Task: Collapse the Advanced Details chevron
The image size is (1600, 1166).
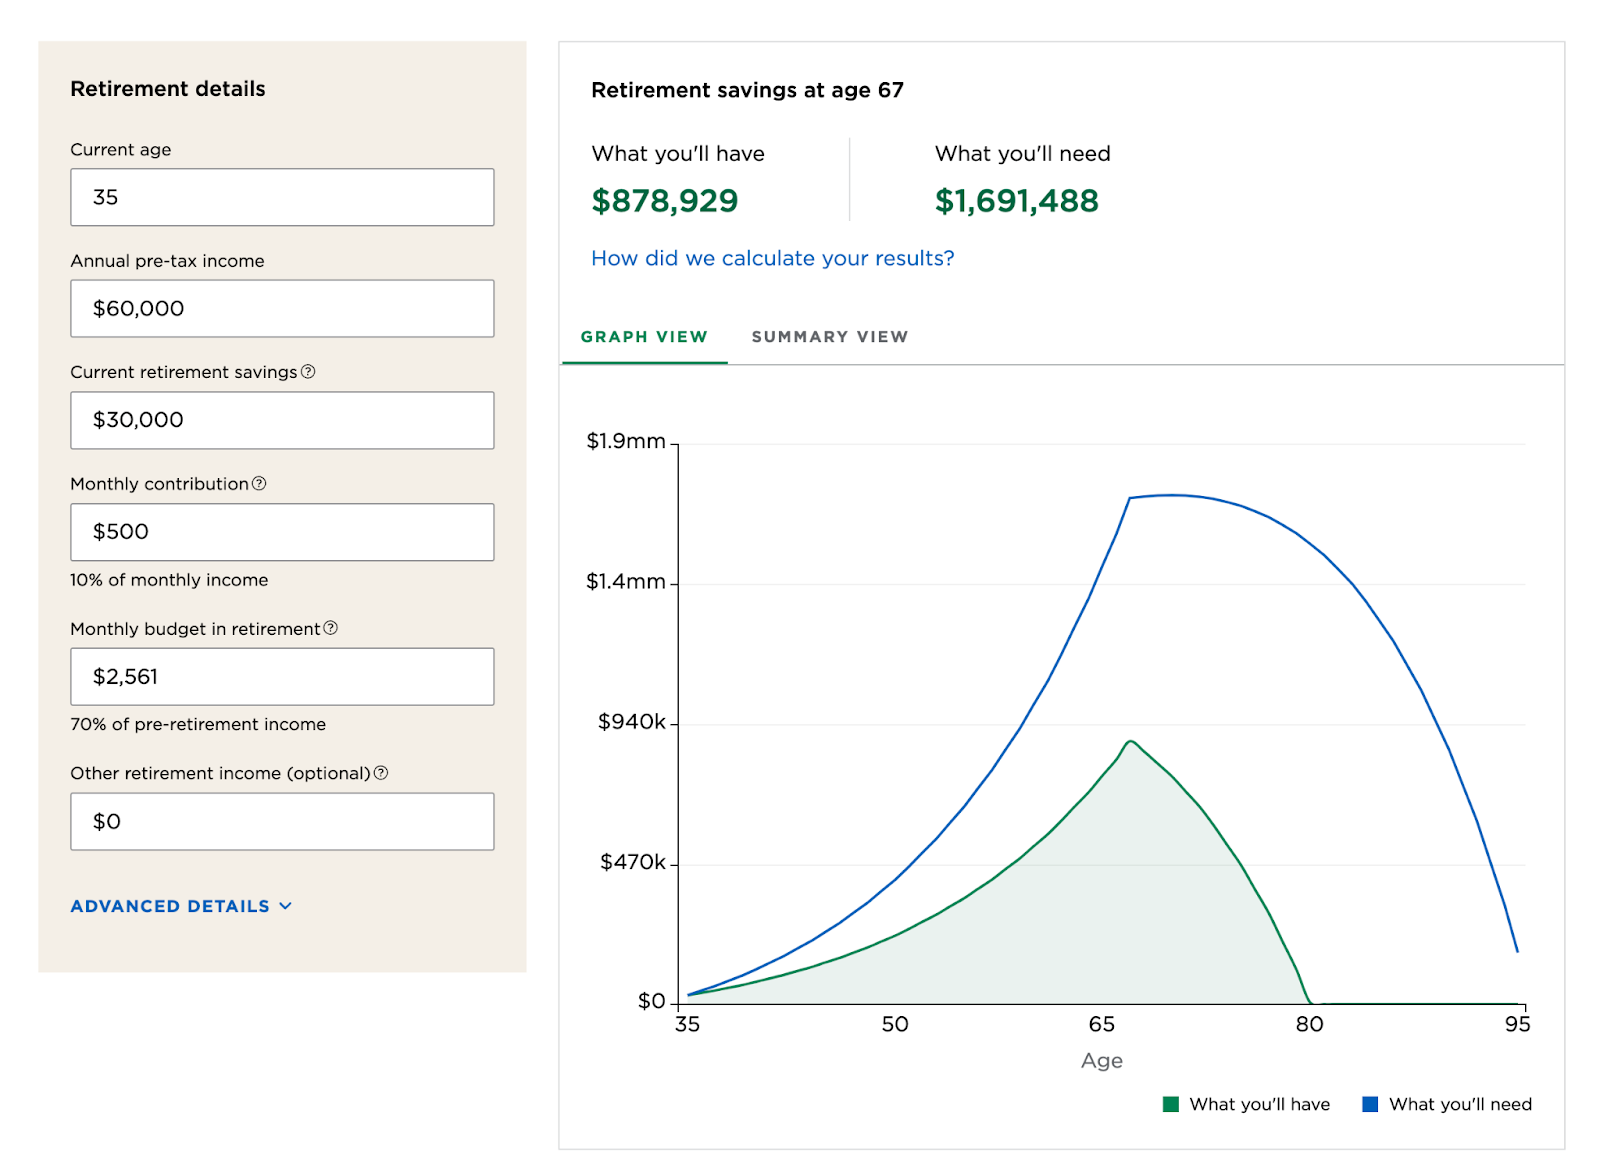Action: click(x=285, y=906)
